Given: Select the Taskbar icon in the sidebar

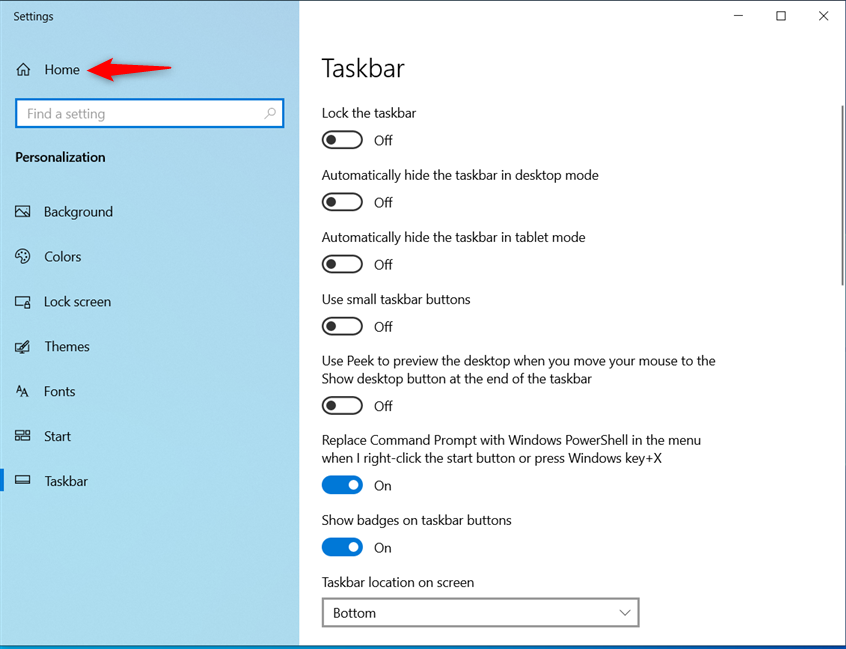Looking at the screenshot, I should click(22, 481).
